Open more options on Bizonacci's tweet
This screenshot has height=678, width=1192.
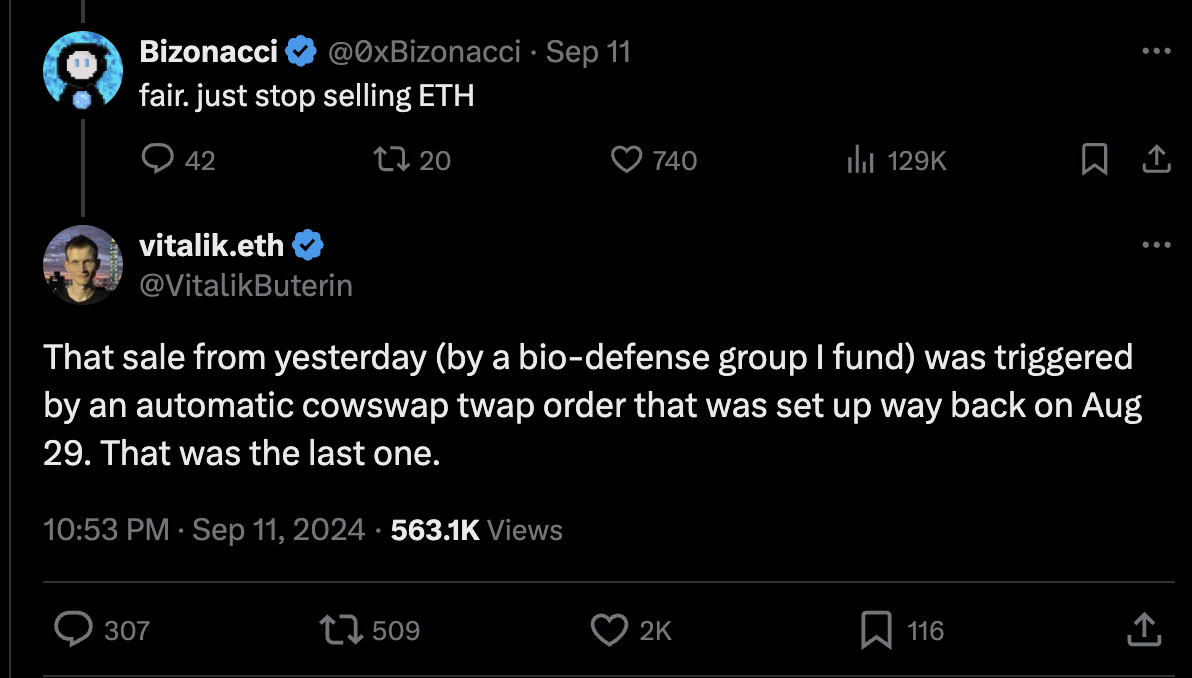click(x=1155, y=50)
